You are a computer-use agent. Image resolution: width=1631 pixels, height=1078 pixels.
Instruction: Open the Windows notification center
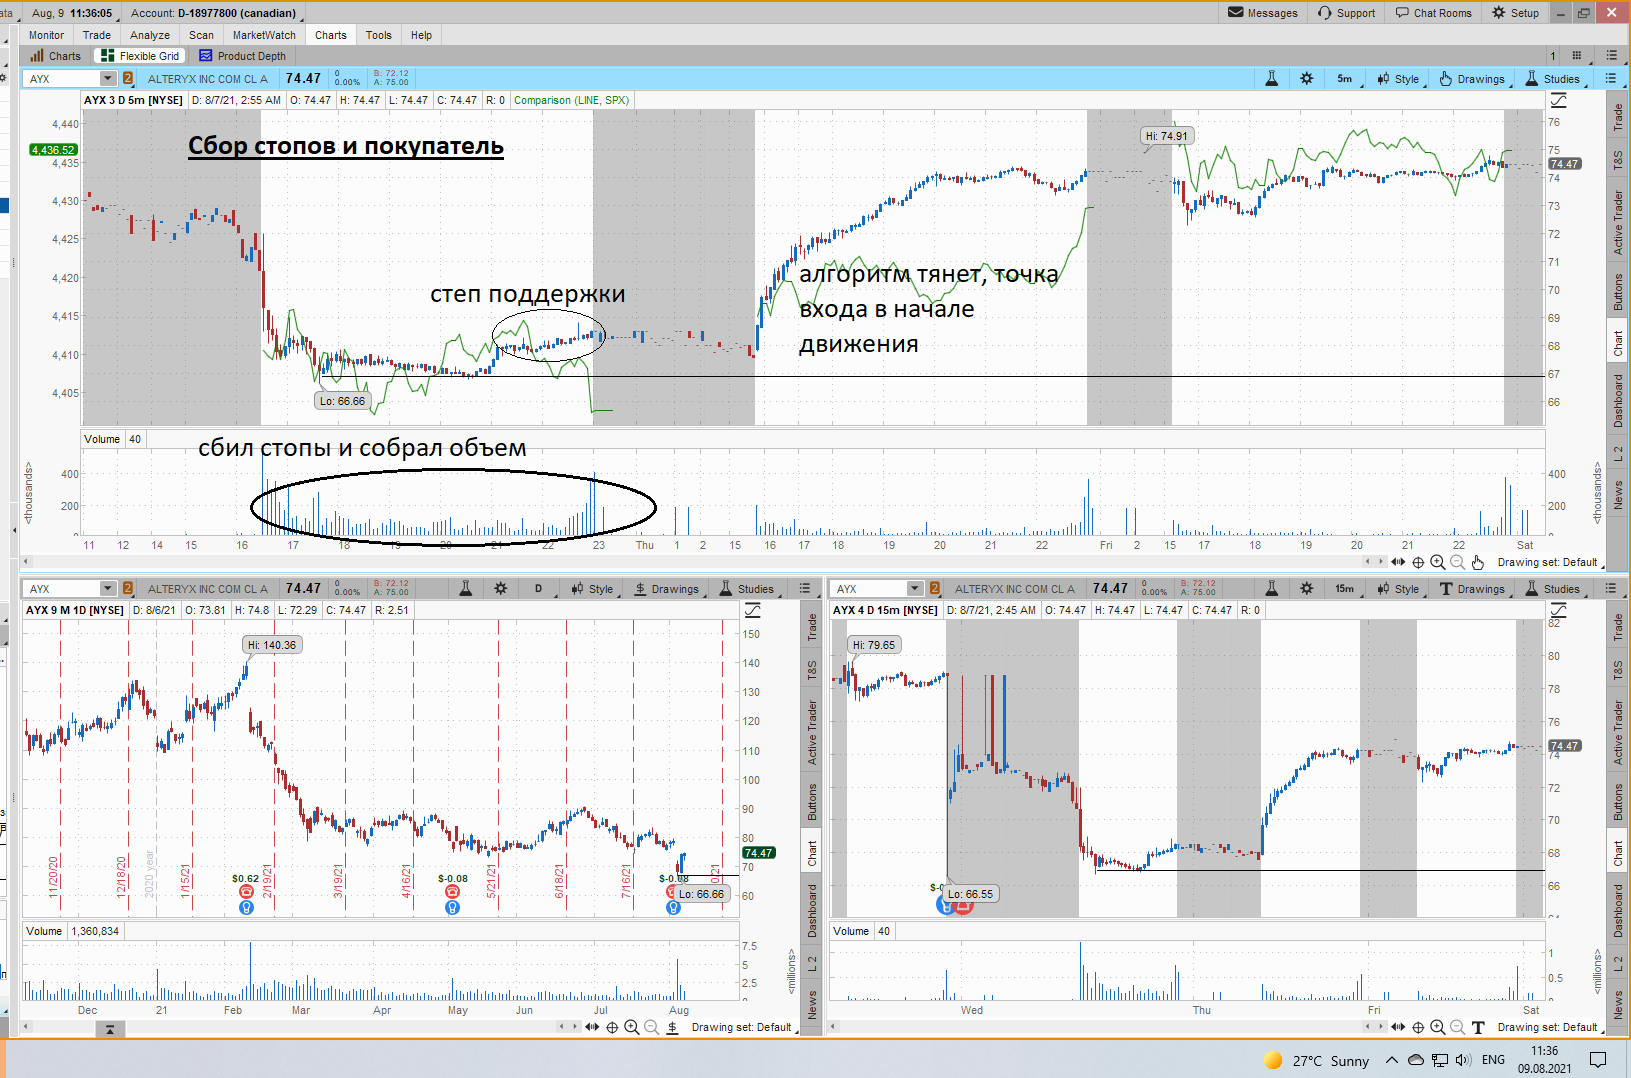click(1598, 1060)
